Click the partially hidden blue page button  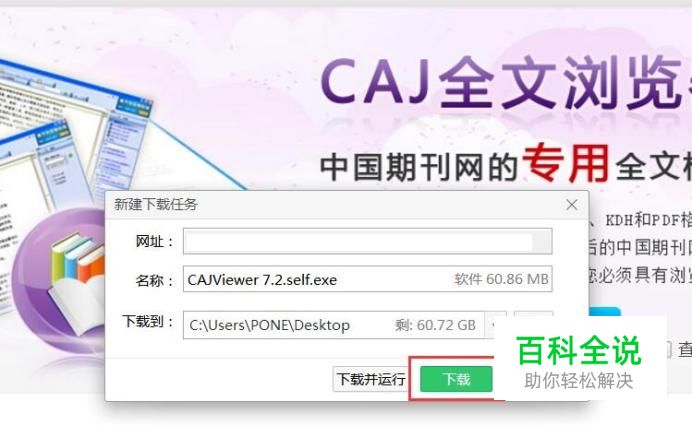click(x=605, y=312)
